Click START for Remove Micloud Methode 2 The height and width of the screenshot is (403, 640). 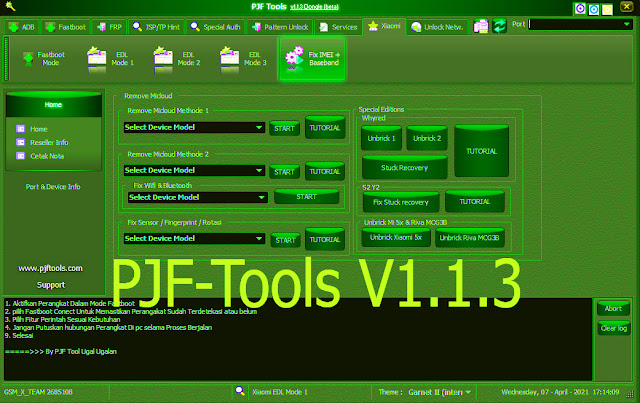(x=284, y=172)
